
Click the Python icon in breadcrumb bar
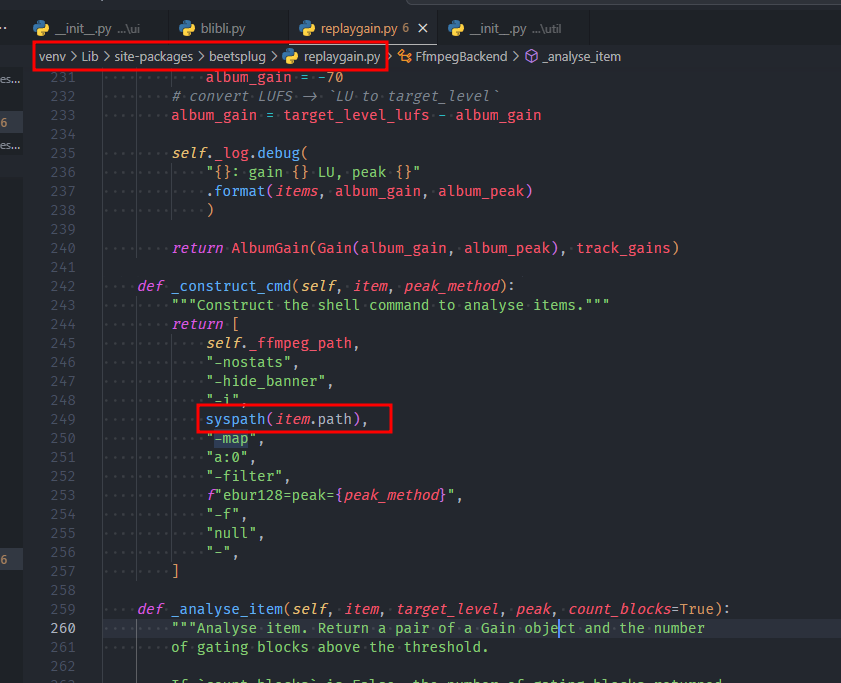tap(290, 56)
